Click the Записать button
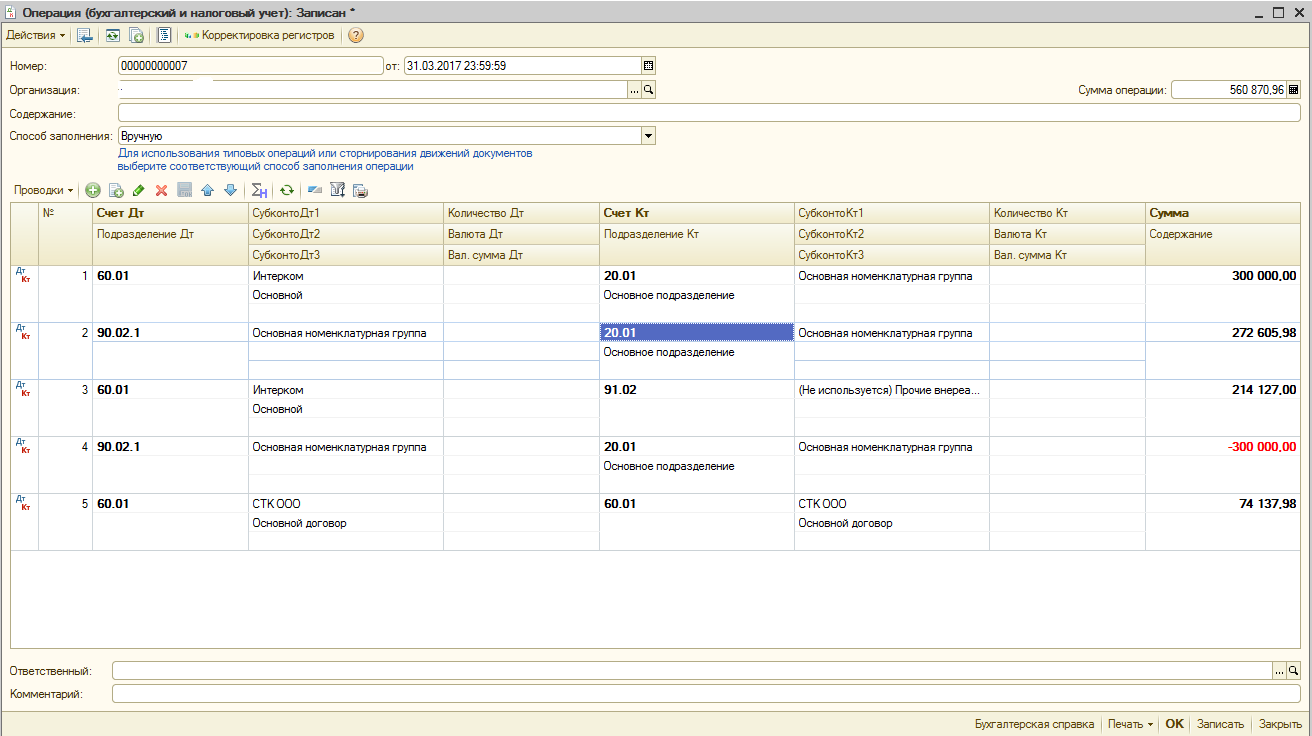The image size is (1312, 736). [1220, 724]
